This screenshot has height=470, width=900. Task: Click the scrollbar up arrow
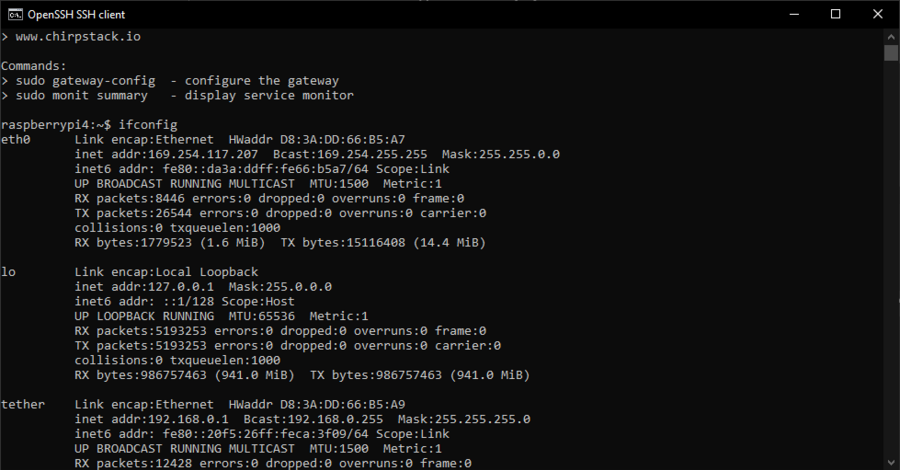point(891,36)
